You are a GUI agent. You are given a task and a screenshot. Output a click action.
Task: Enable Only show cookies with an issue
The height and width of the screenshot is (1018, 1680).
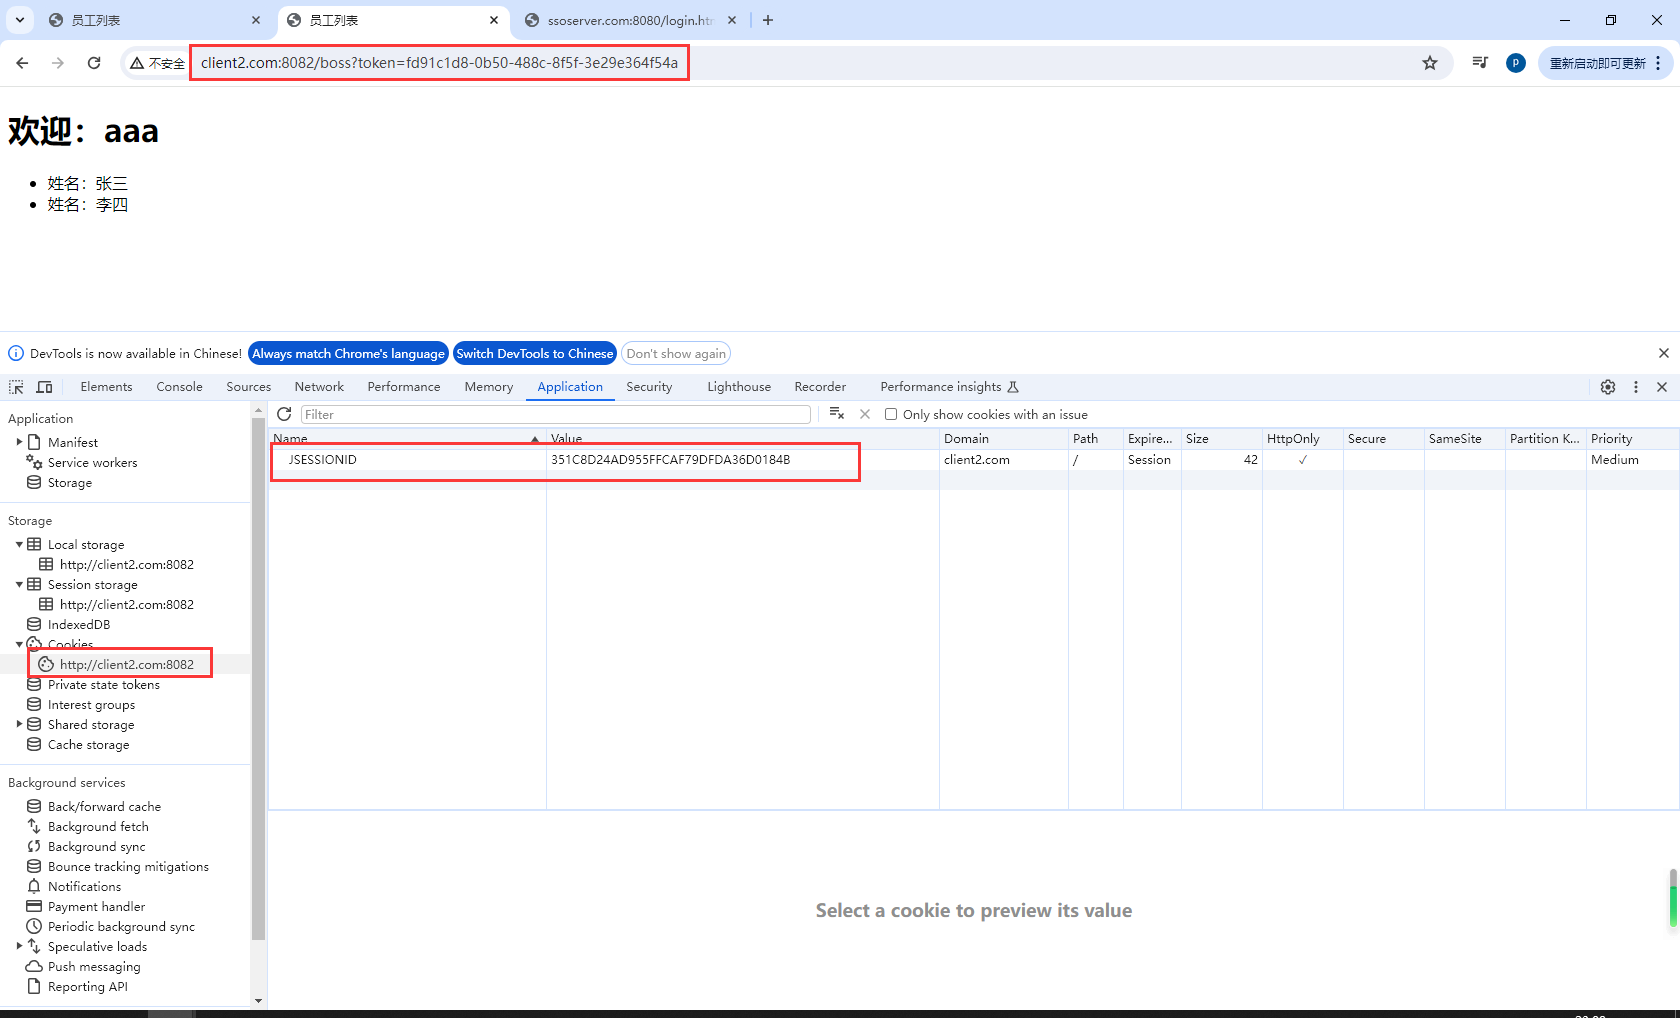pyautogui.click(x=891, y=414)
